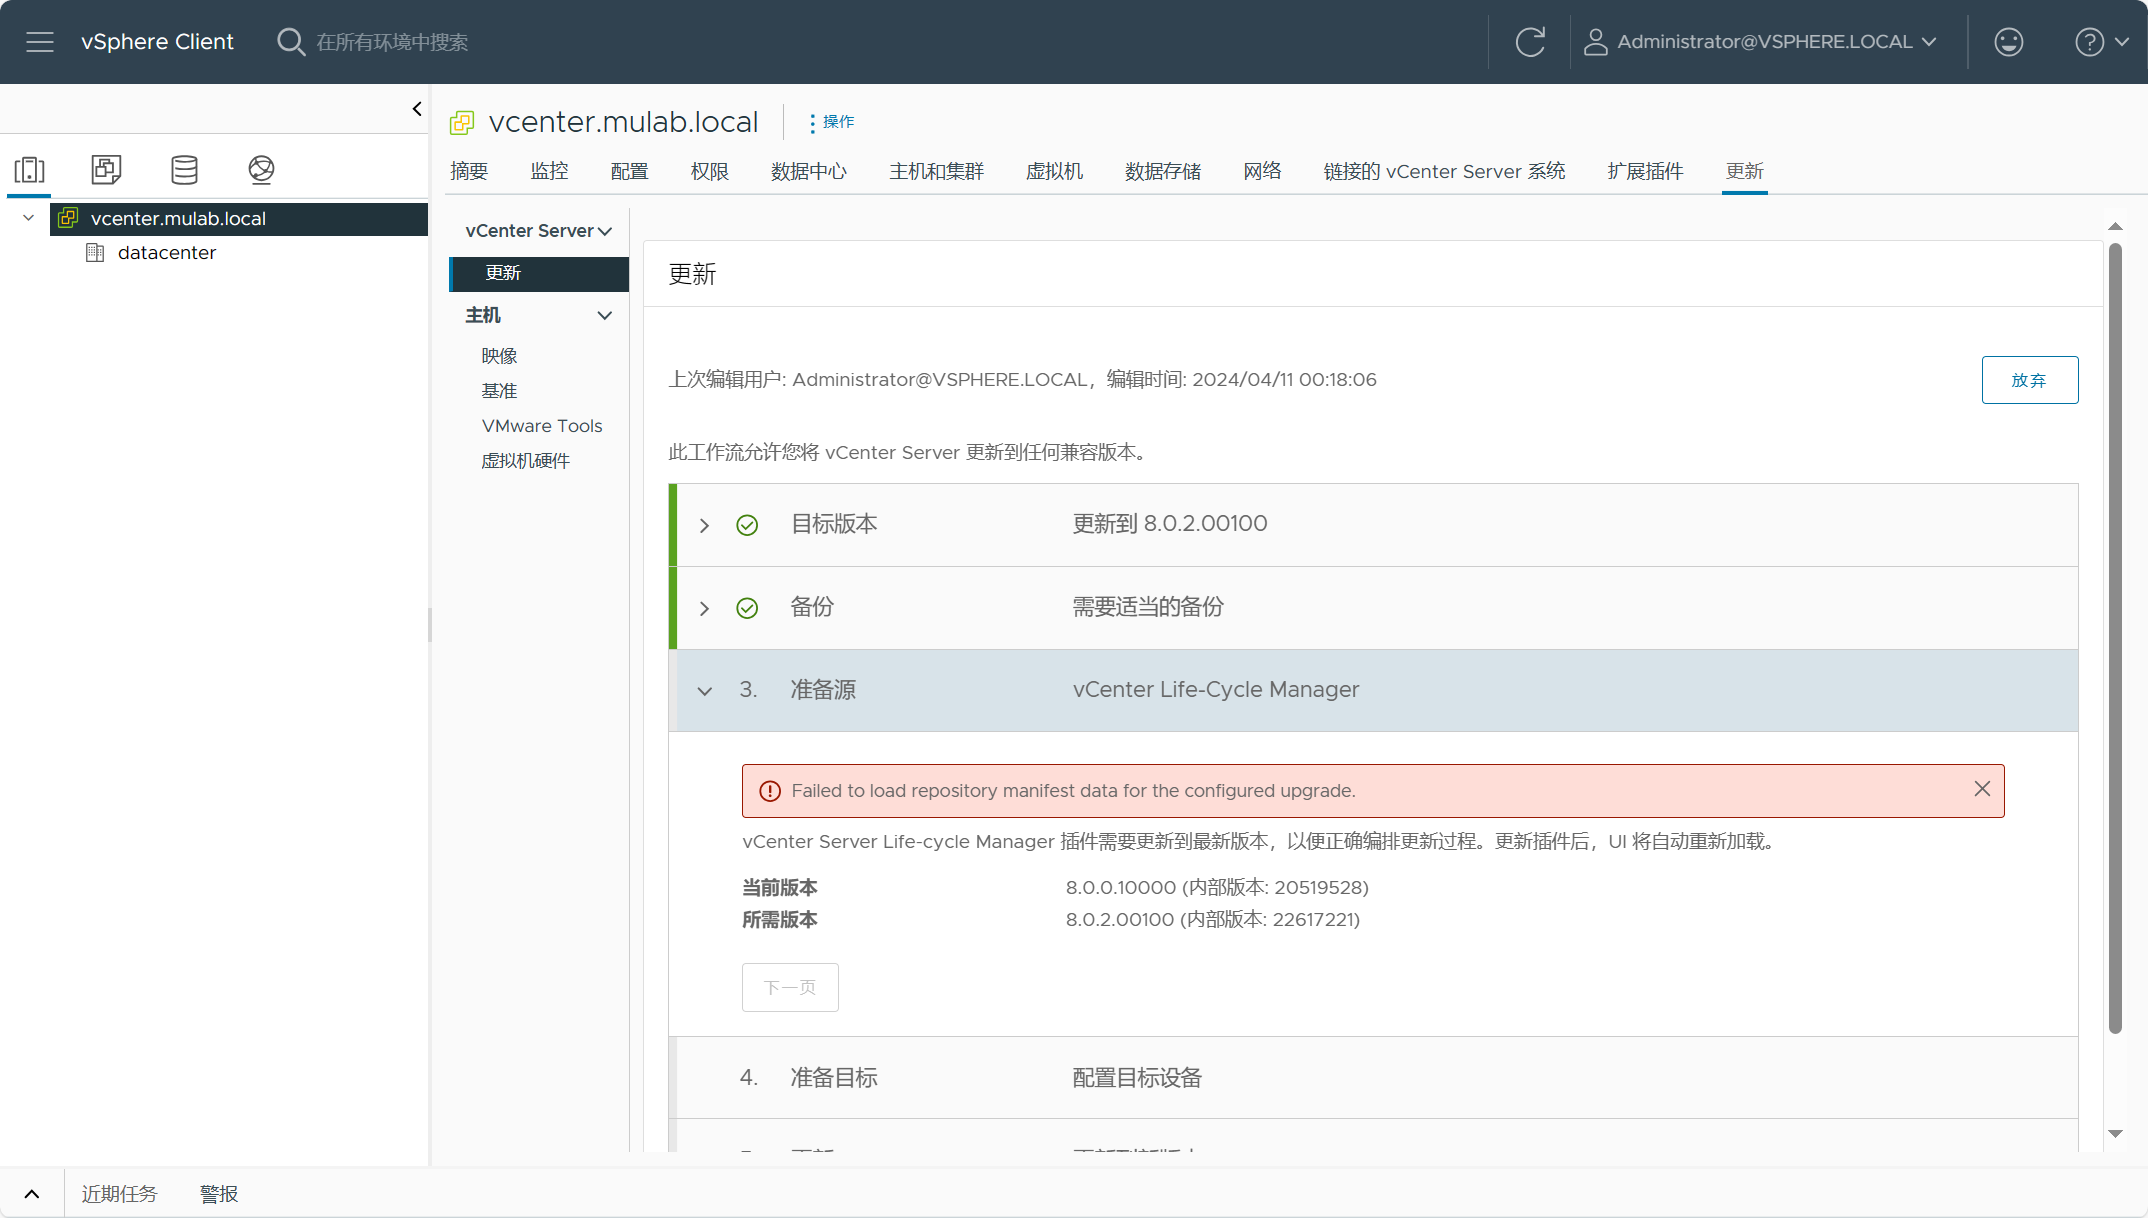The width and height of the screenshot is (2148, 1218).
Task: Open the 近期任务 panel tab
Action: click(119, 1194)
